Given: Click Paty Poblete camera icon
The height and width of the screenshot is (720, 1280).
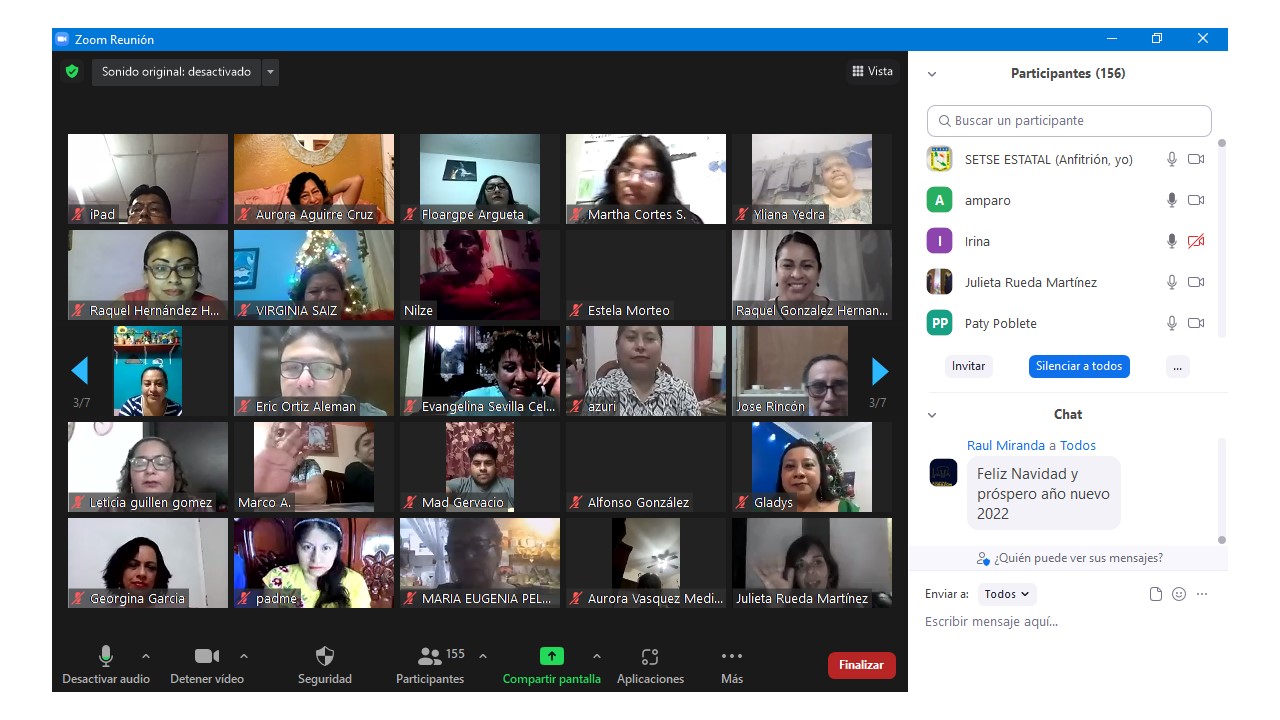Looking at the screenshot, I should point(1196,323).
